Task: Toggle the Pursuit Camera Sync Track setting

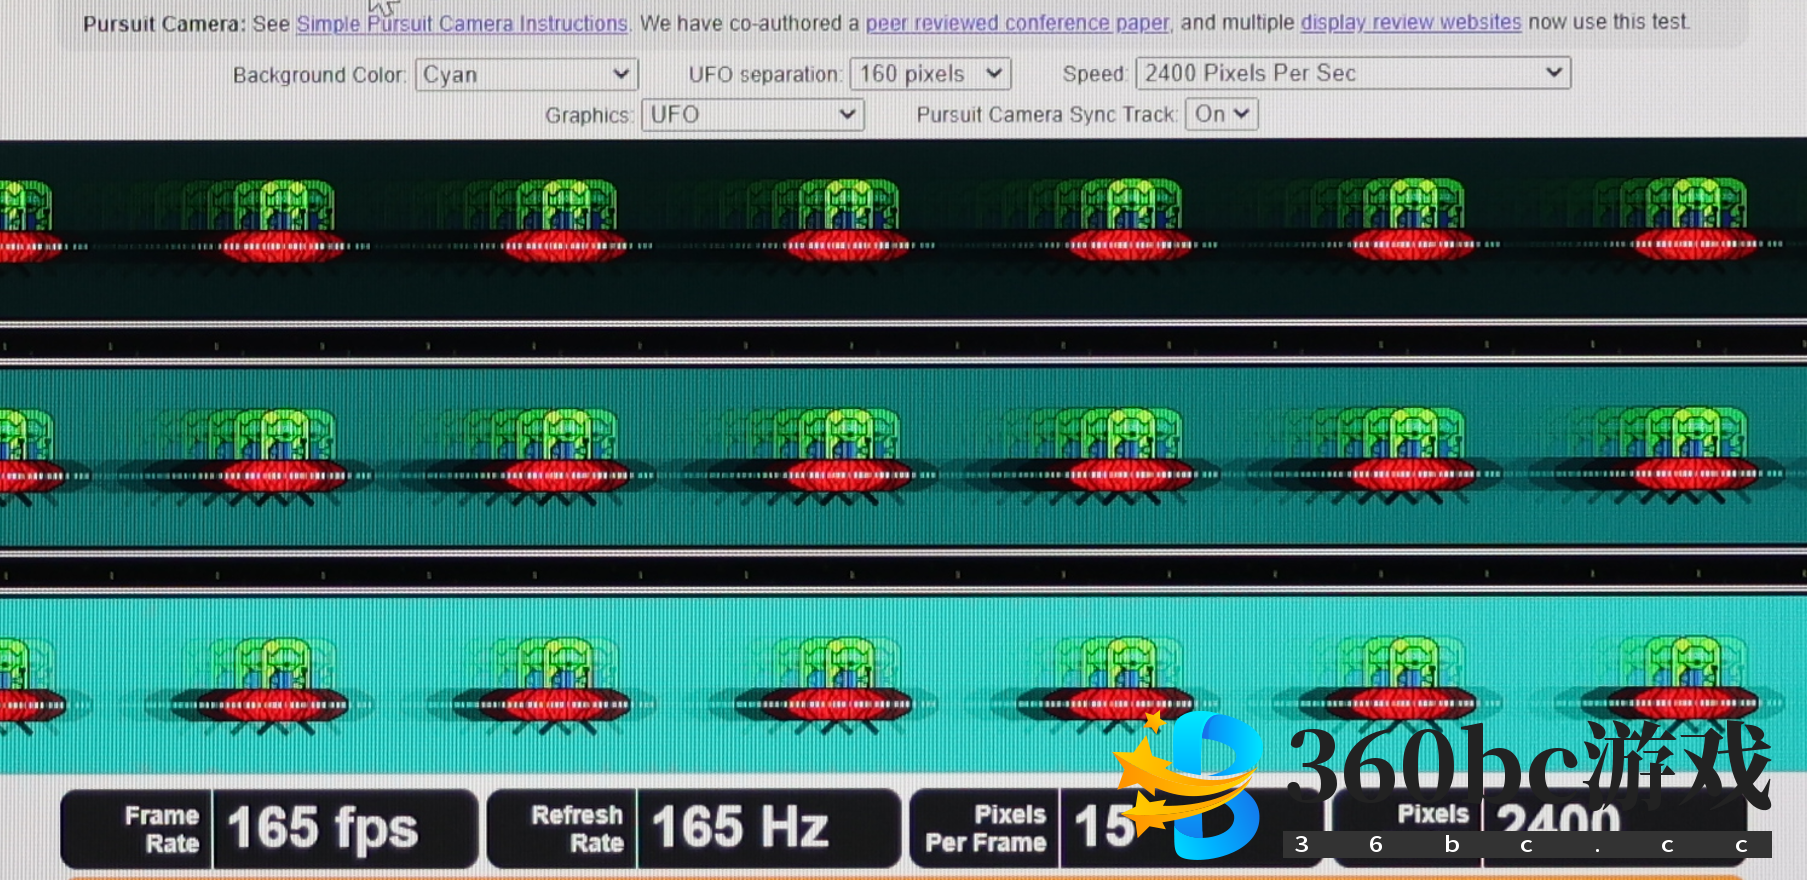Action: point(1221,114)
